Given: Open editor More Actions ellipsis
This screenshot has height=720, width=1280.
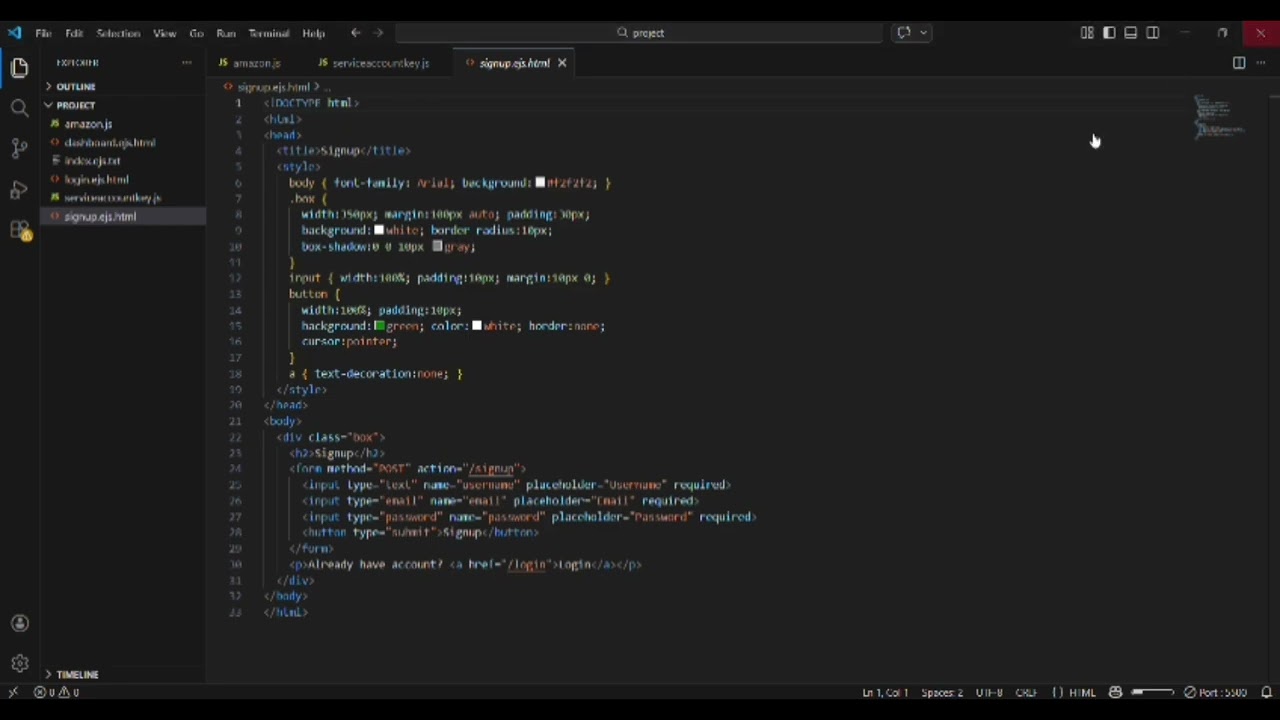Looking at the screenshot, I should coord(1259,63).
